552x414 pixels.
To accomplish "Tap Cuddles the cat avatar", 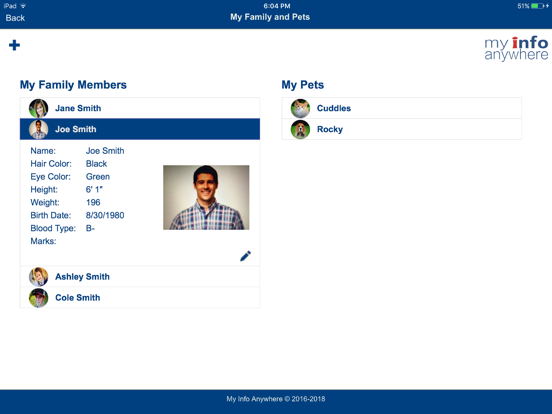I will [300, 108].
